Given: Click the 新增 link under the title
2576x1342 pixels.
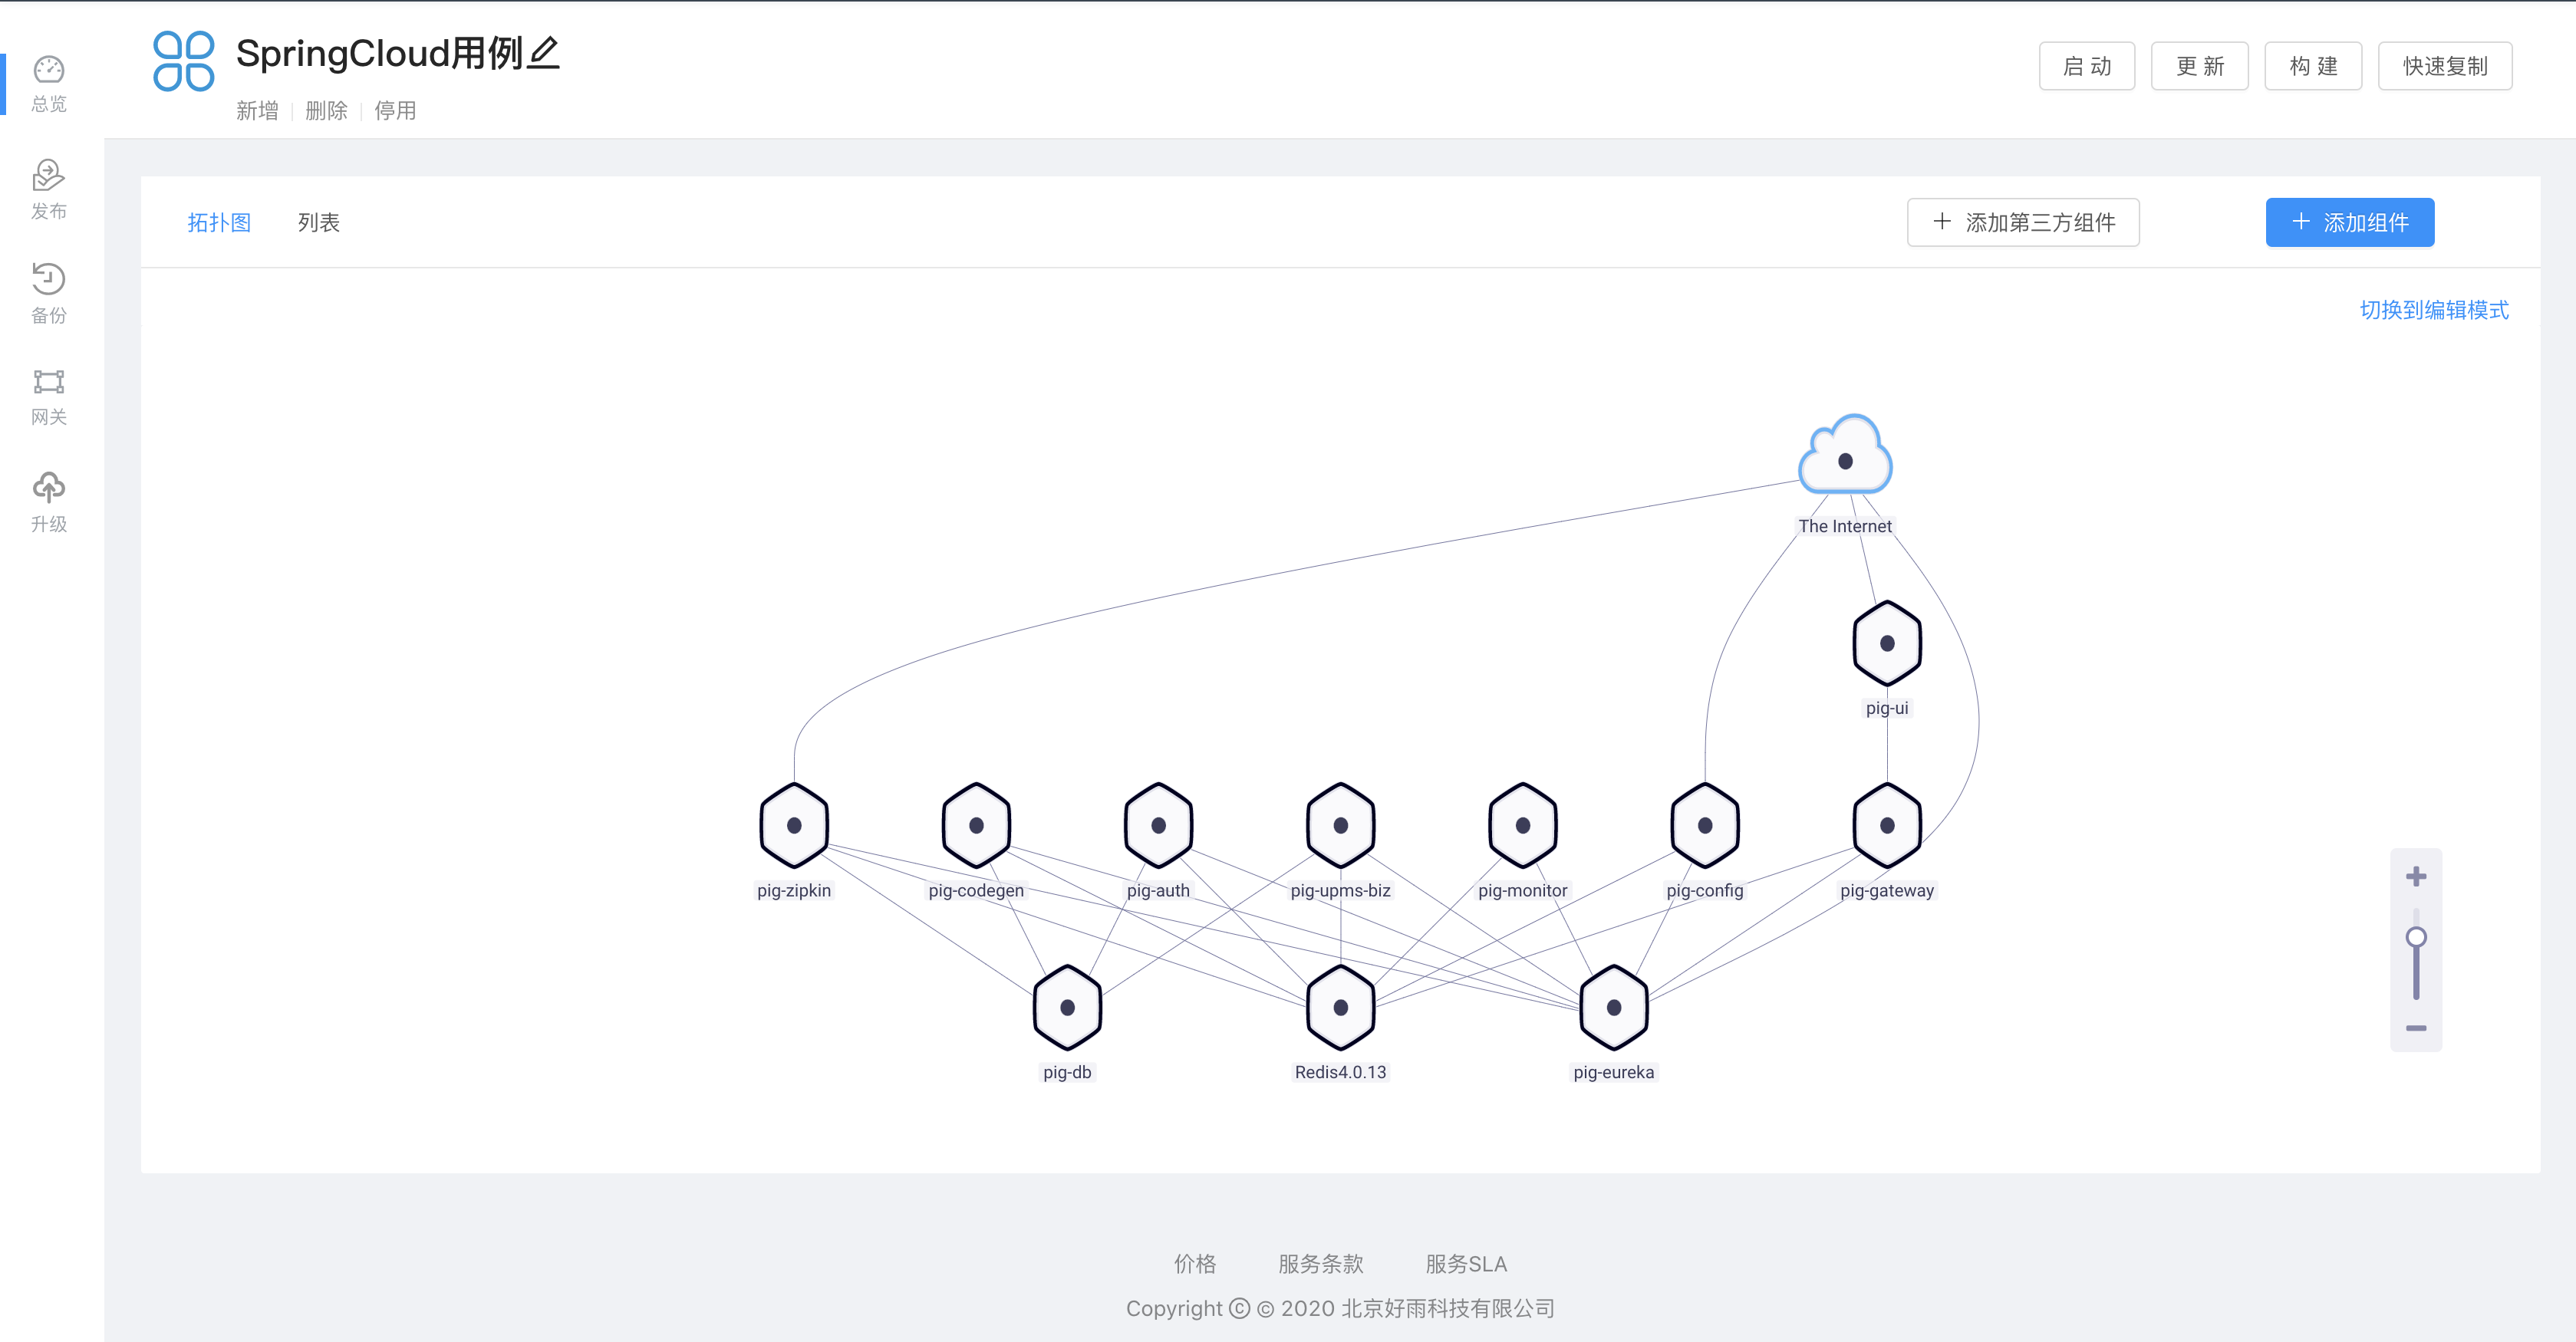Looking at the screenshot, I should pyautogui.click(x=257, y=111).
